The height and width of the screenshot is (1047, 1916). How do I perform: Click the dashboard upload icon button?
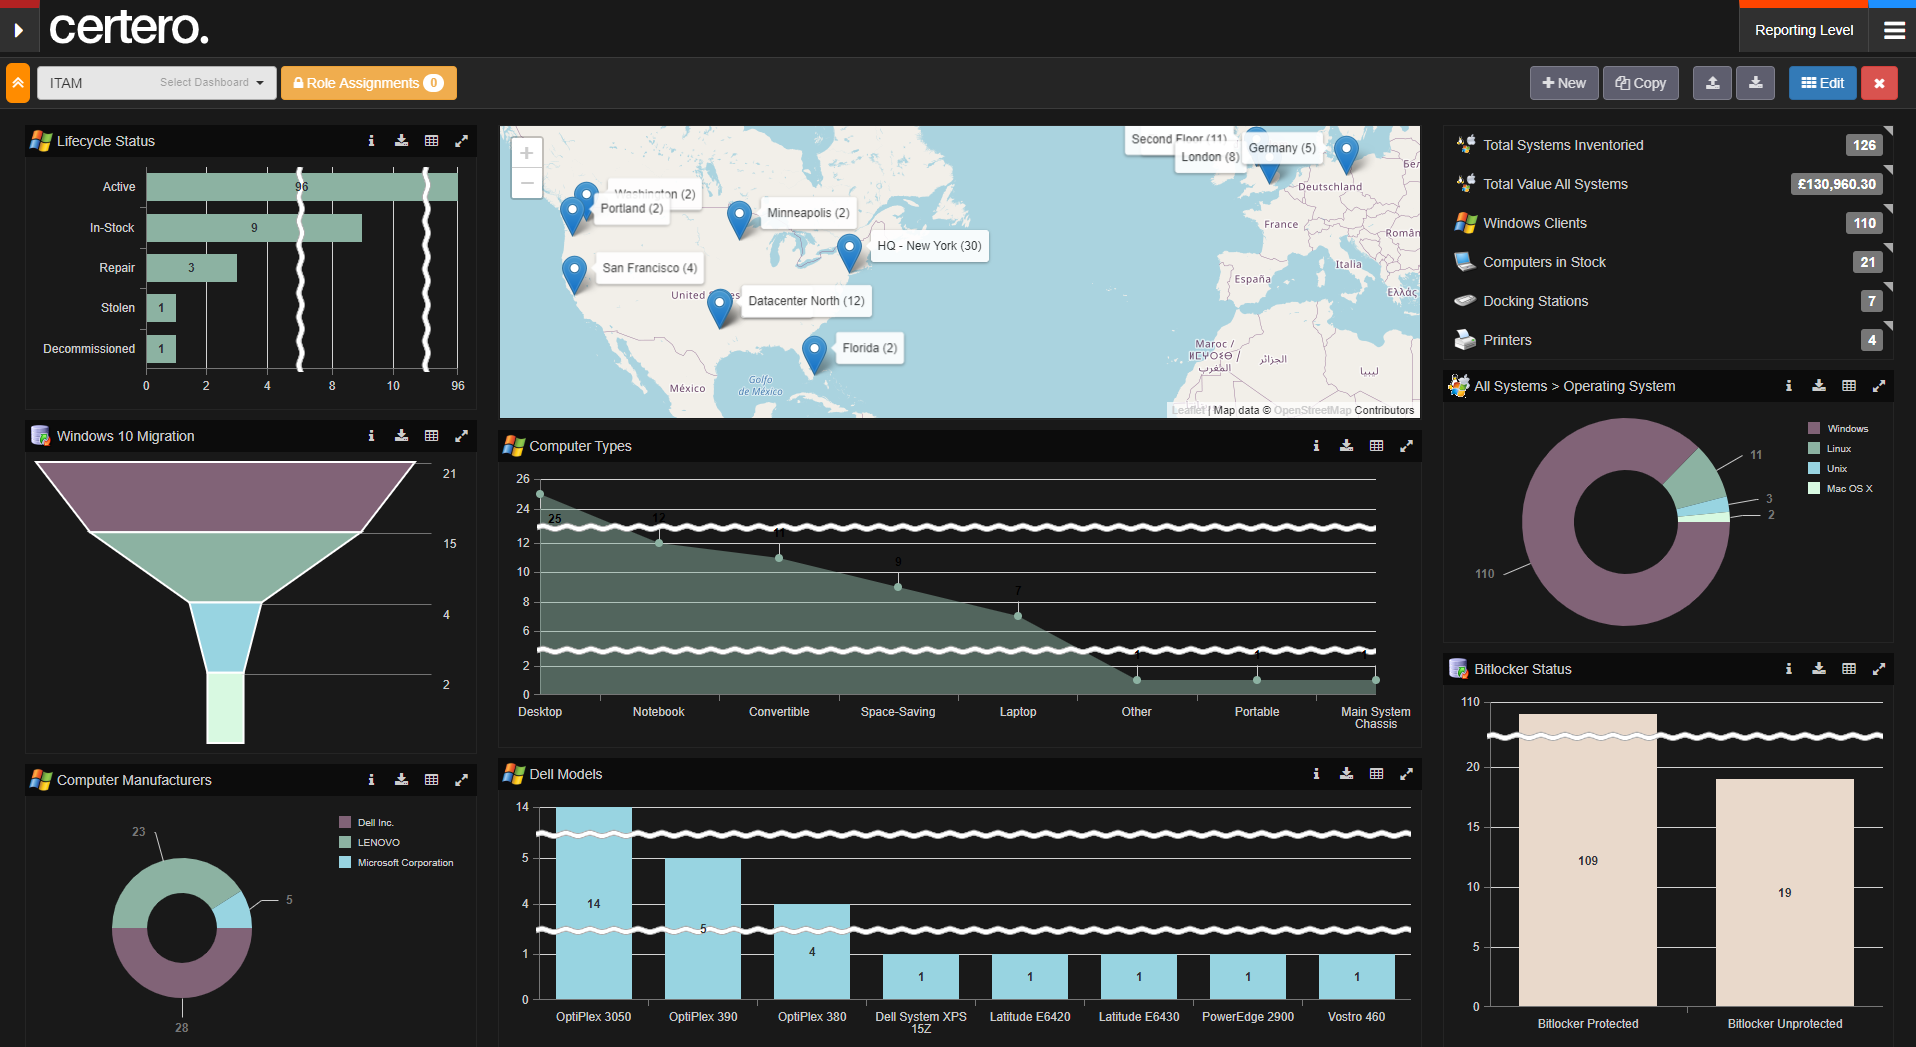tap(1713, 83)
